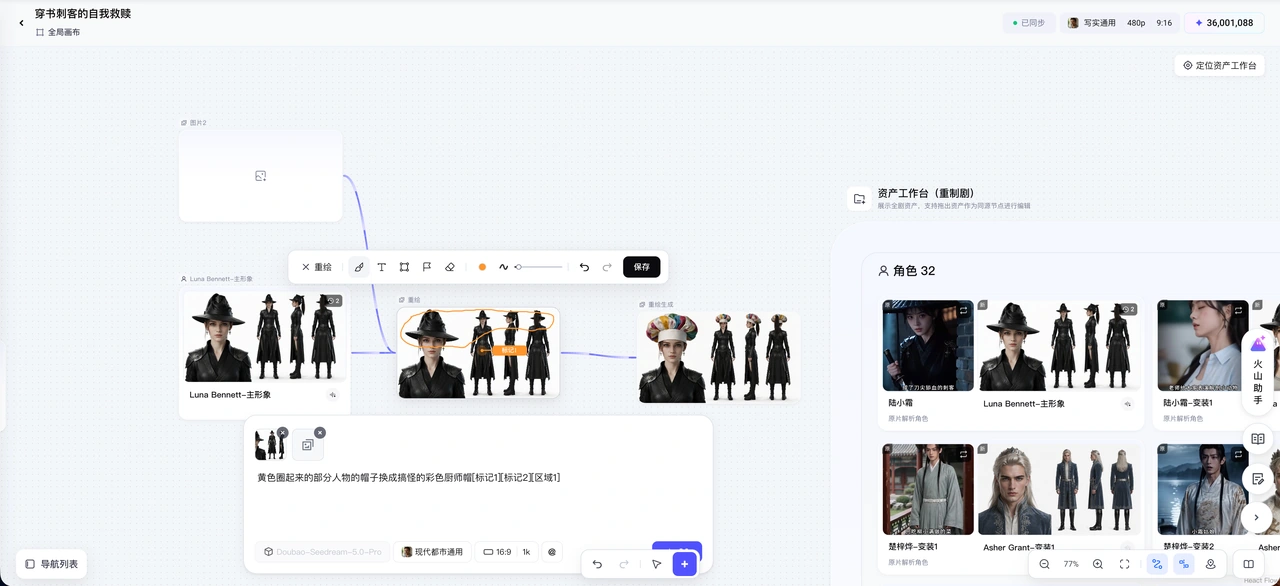Viewport: 1280px width, 586px height.
Task: Open Luna Bennett-主形象 card in asset workbench
Action: pyautogui.click(x=1062, y=345)
